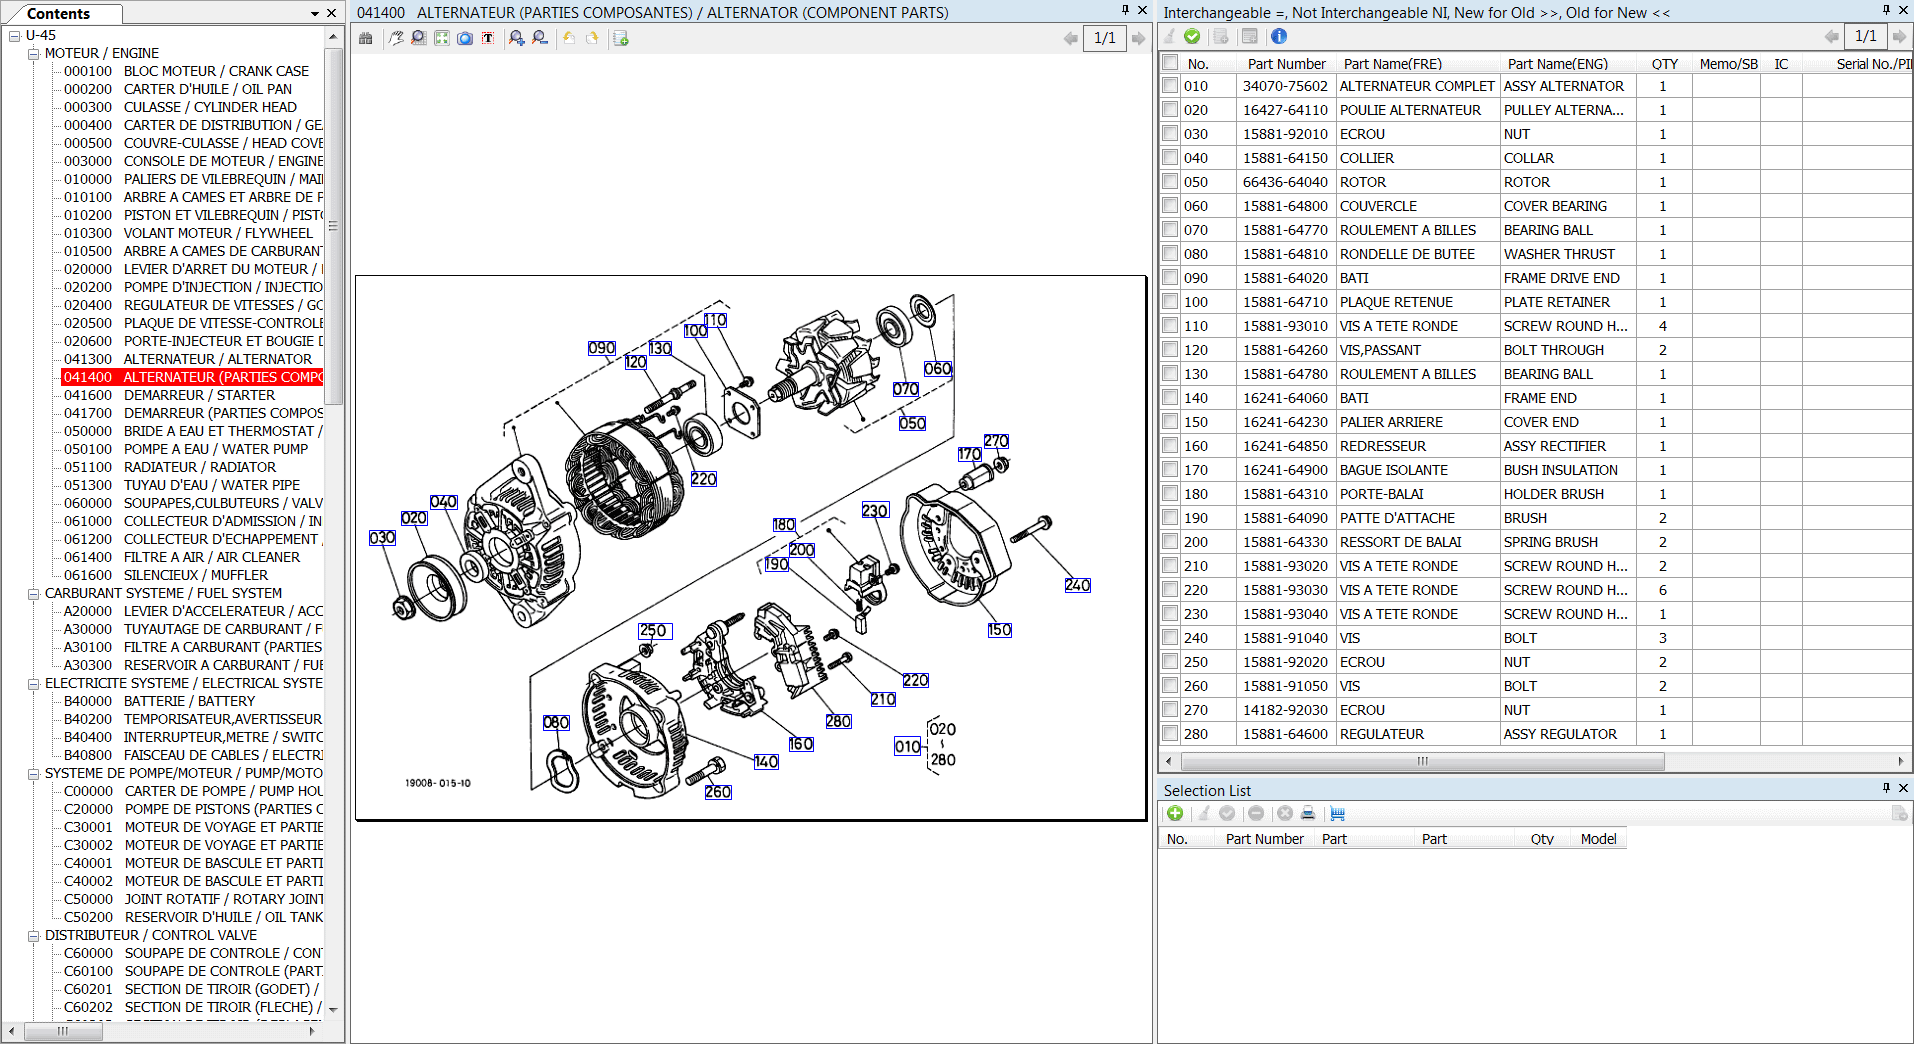
Task: Open the Contents panel dropdown arrow
Action: (315, 14)
